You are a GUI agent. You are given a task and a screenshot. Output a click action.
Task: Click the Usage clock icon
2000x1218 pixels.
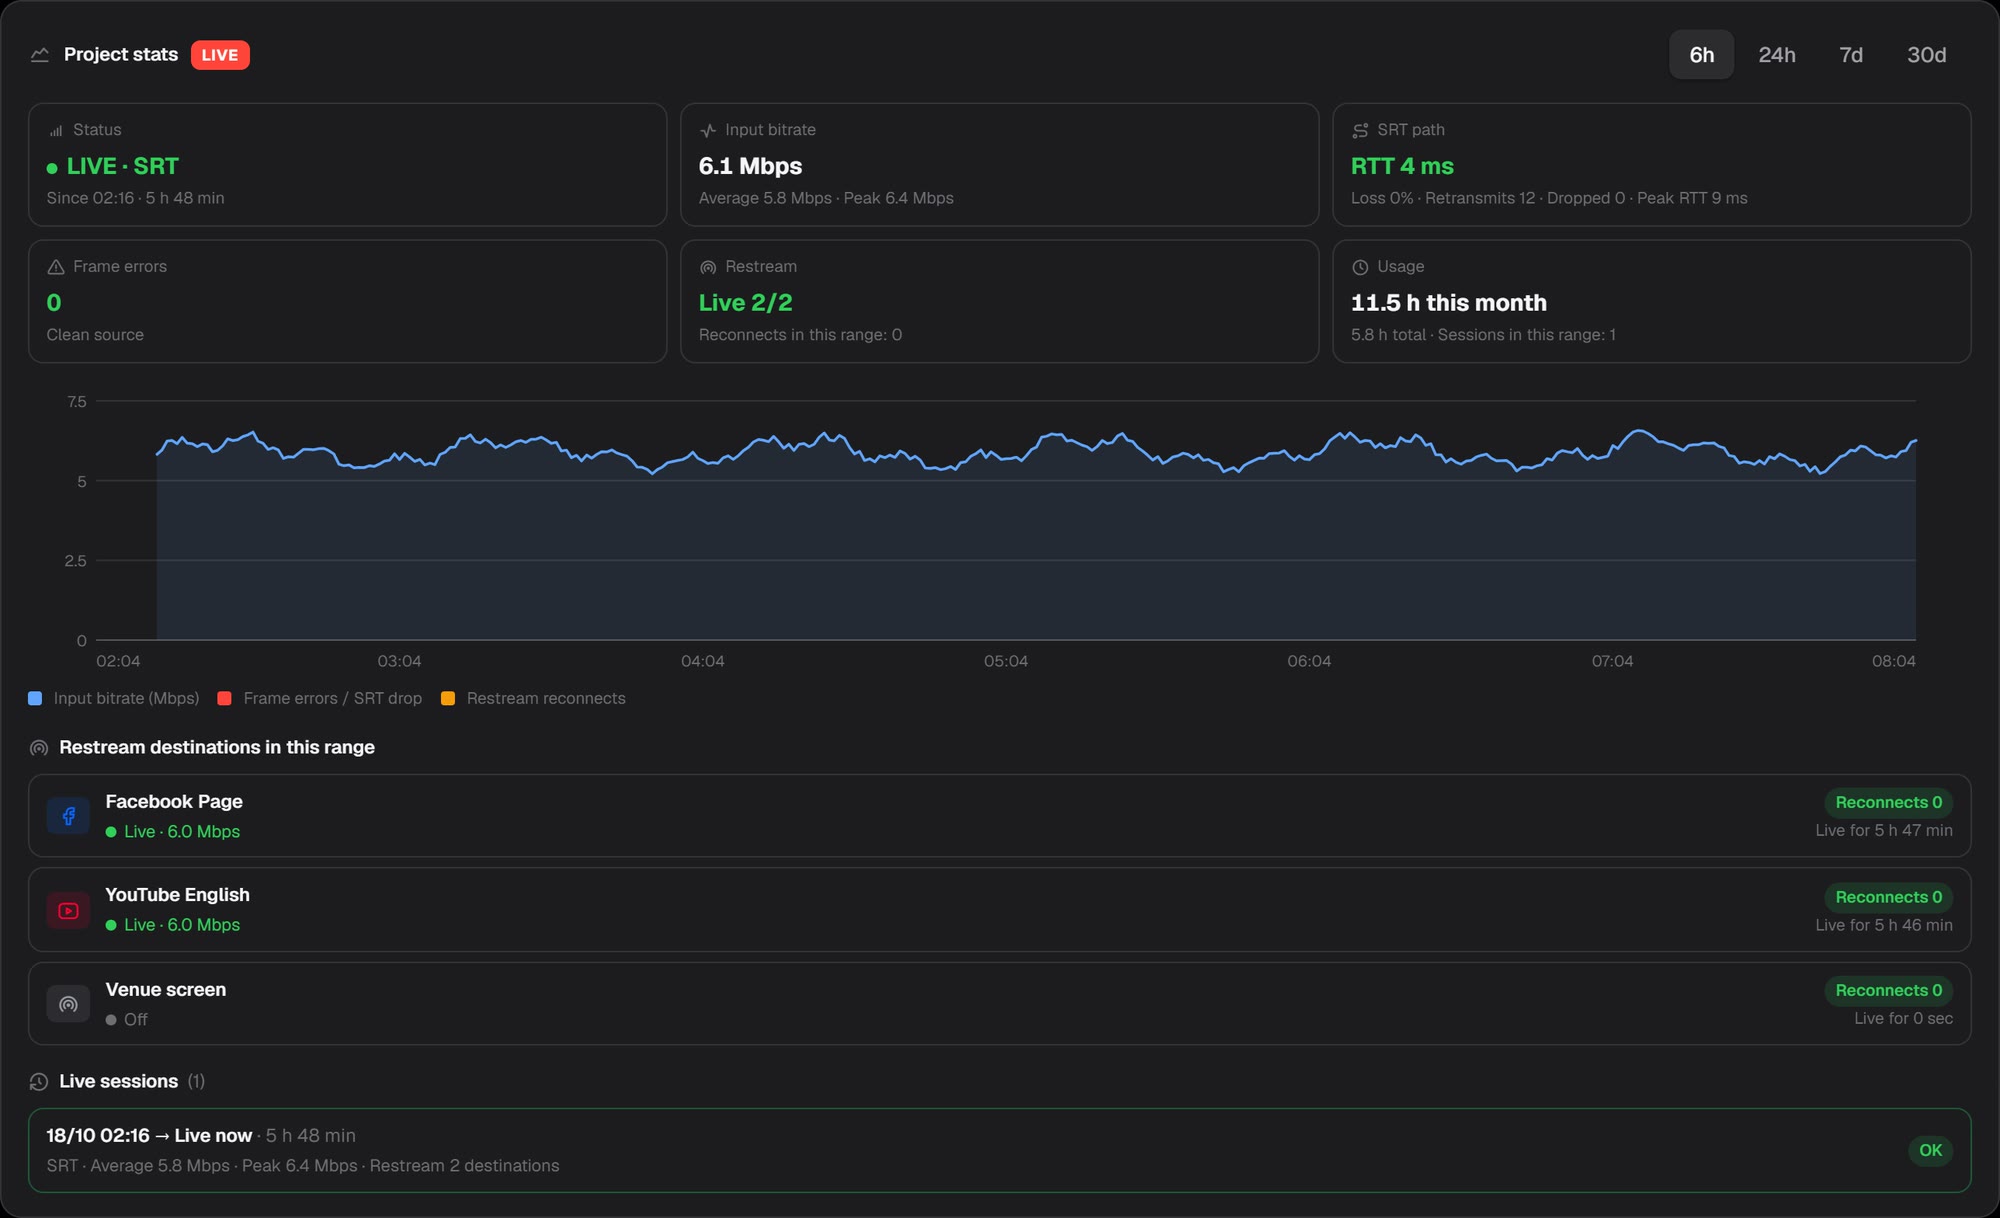click(x=1360, y=267)
